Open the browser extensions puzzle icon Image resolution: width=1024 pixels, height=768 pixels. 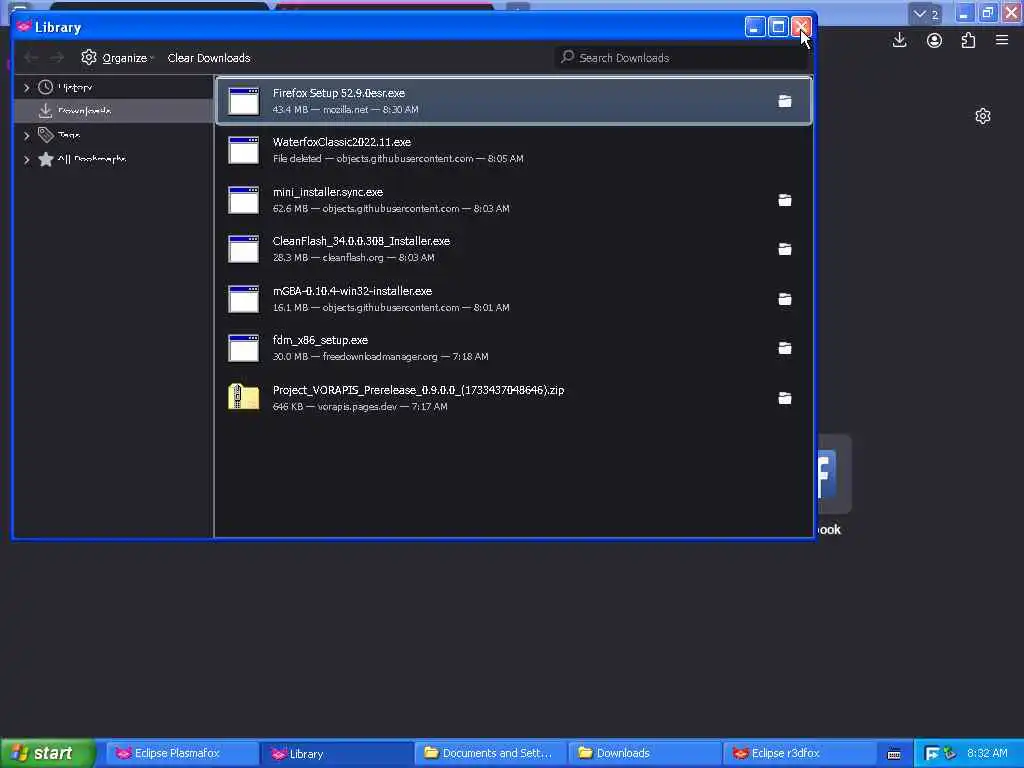[968, 40]
